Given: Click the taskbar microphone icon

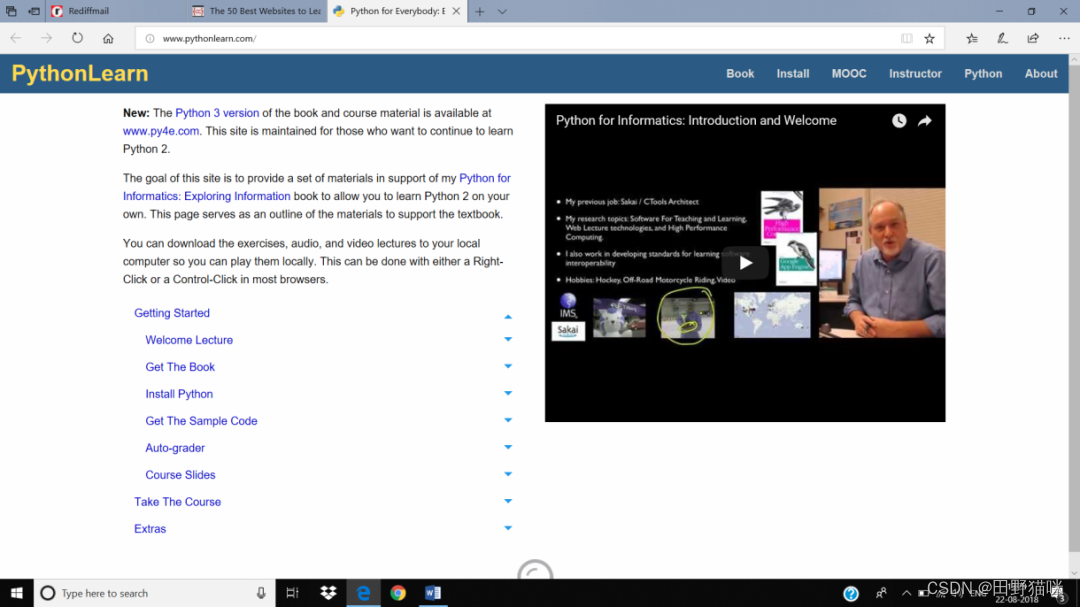Looking at the screenshot, I should coord(261,593).
